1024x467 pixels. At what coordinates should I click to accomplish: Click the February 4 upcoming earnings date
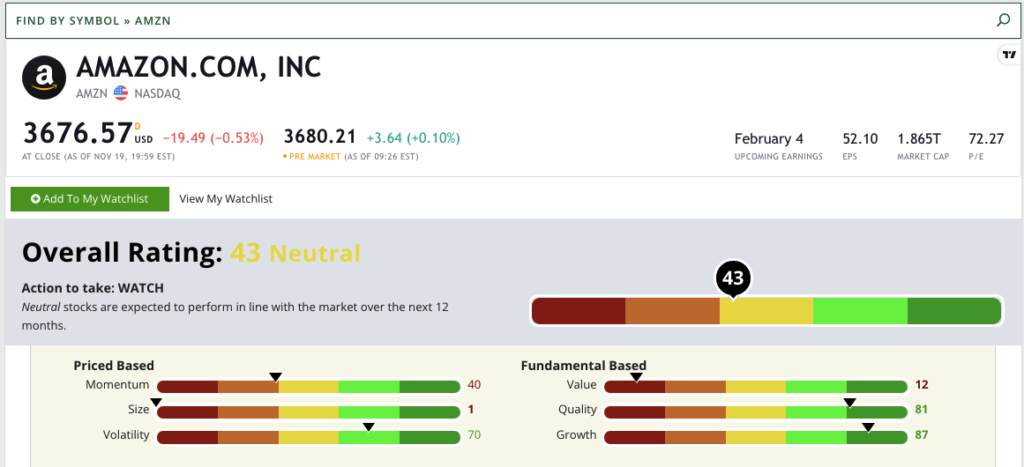pos(769,139)
